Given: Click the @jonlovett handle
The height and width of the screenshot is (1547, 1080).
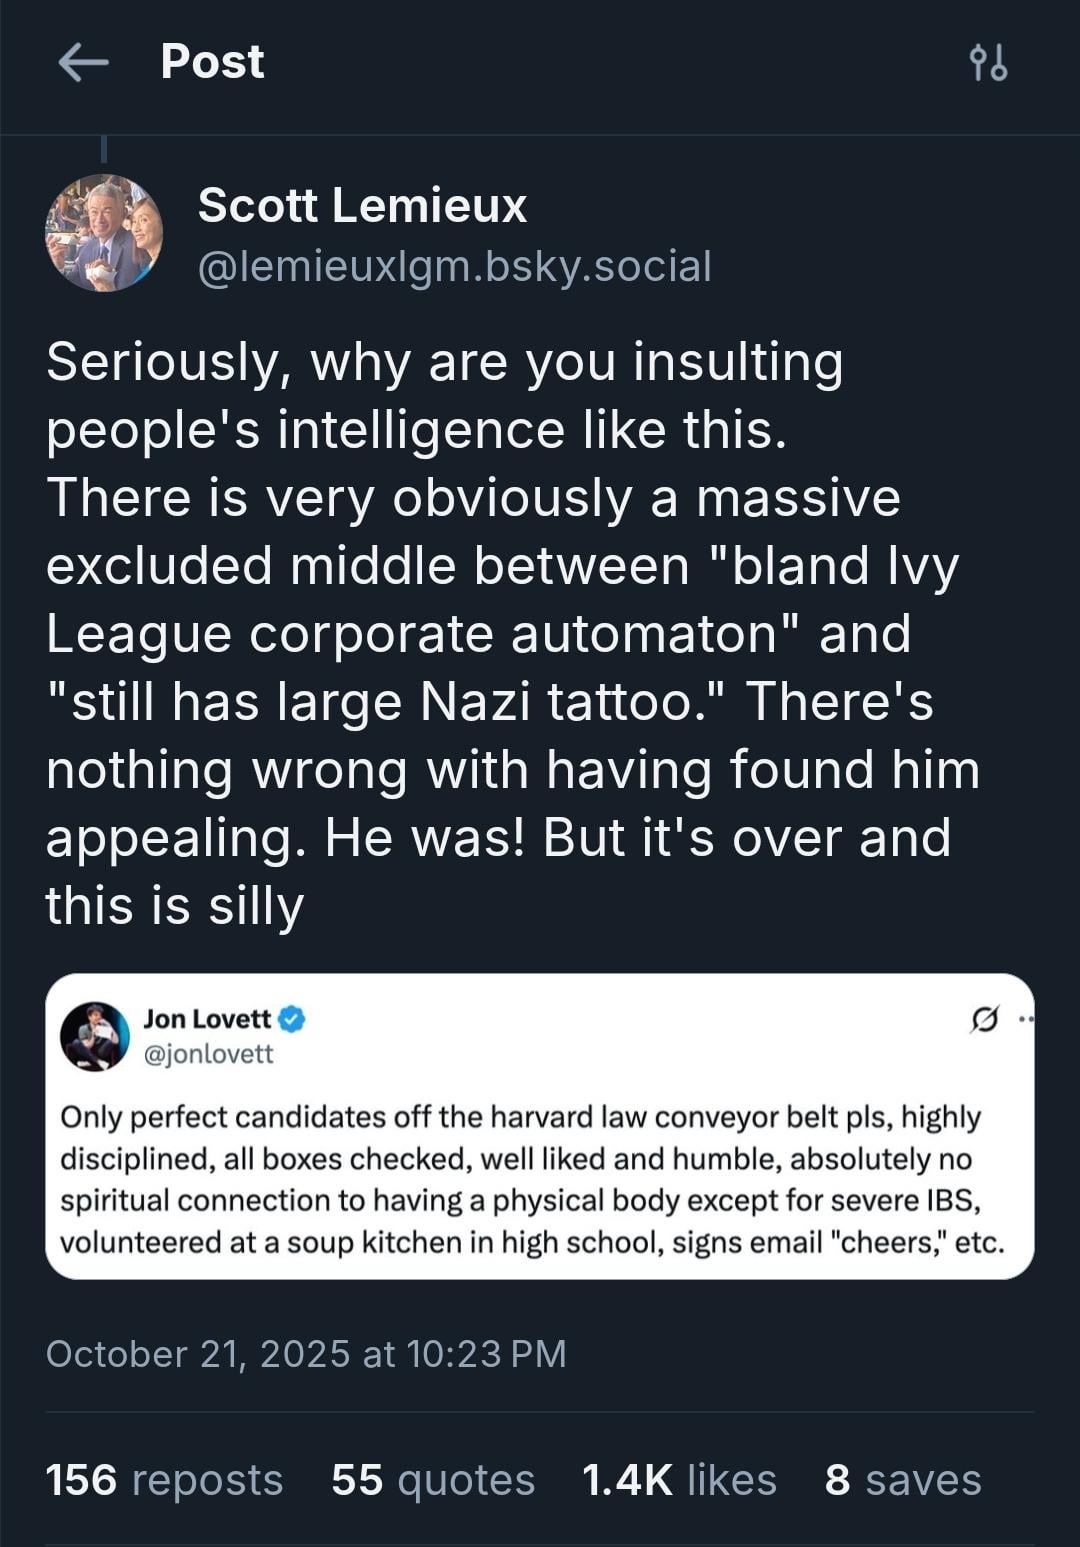Looking at the screenshot, I should [209, 1054].
